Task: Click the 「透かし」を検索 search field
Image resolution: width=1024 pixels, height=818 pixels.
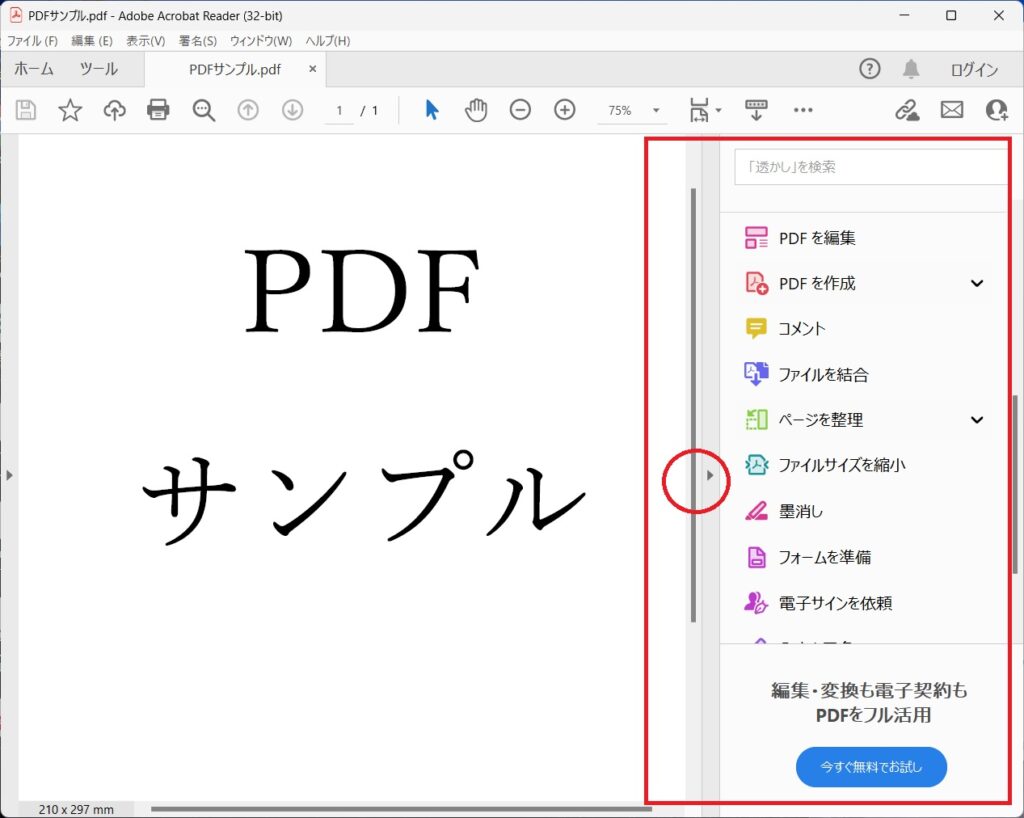Action: click(x=870, y=167)
